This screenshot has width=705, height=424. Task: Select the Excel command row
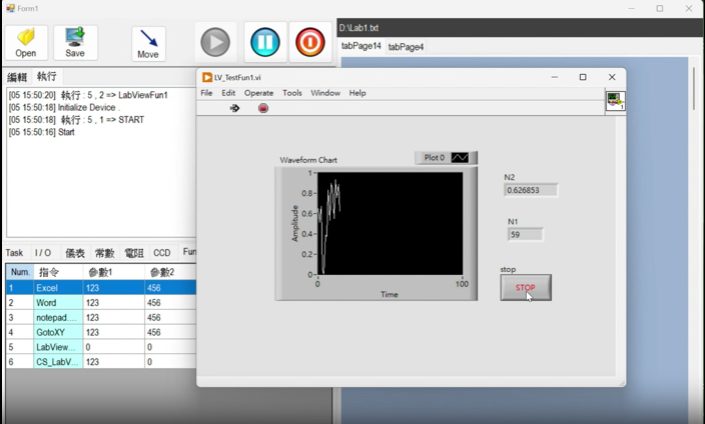(x=101, y=288)
